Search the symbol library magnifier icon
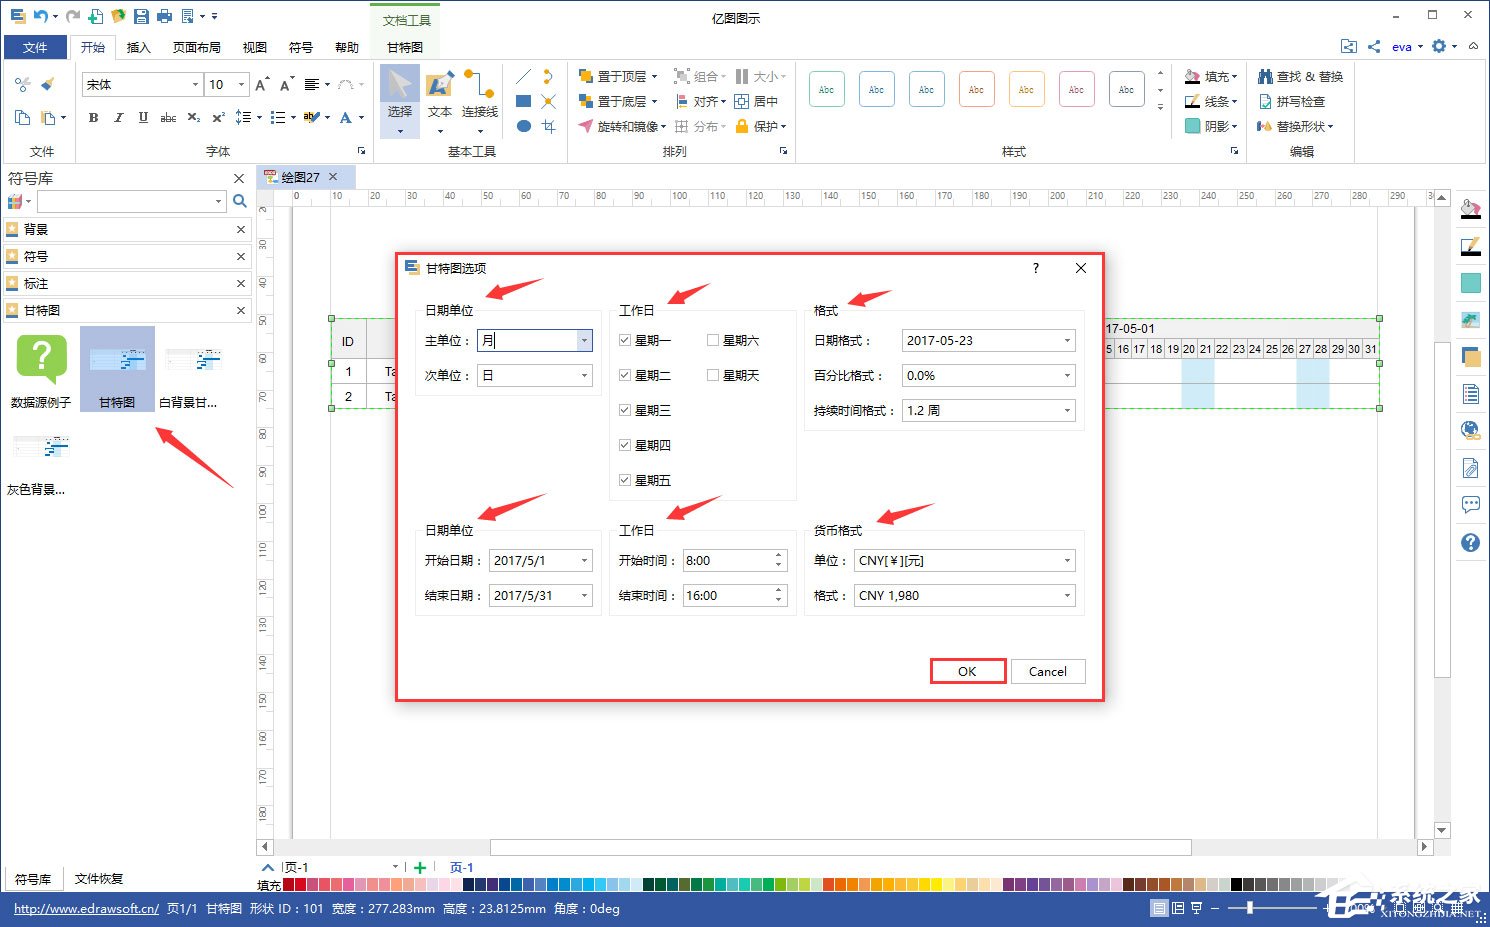This screenshot has width=1490, height=927. coord(240,201)
